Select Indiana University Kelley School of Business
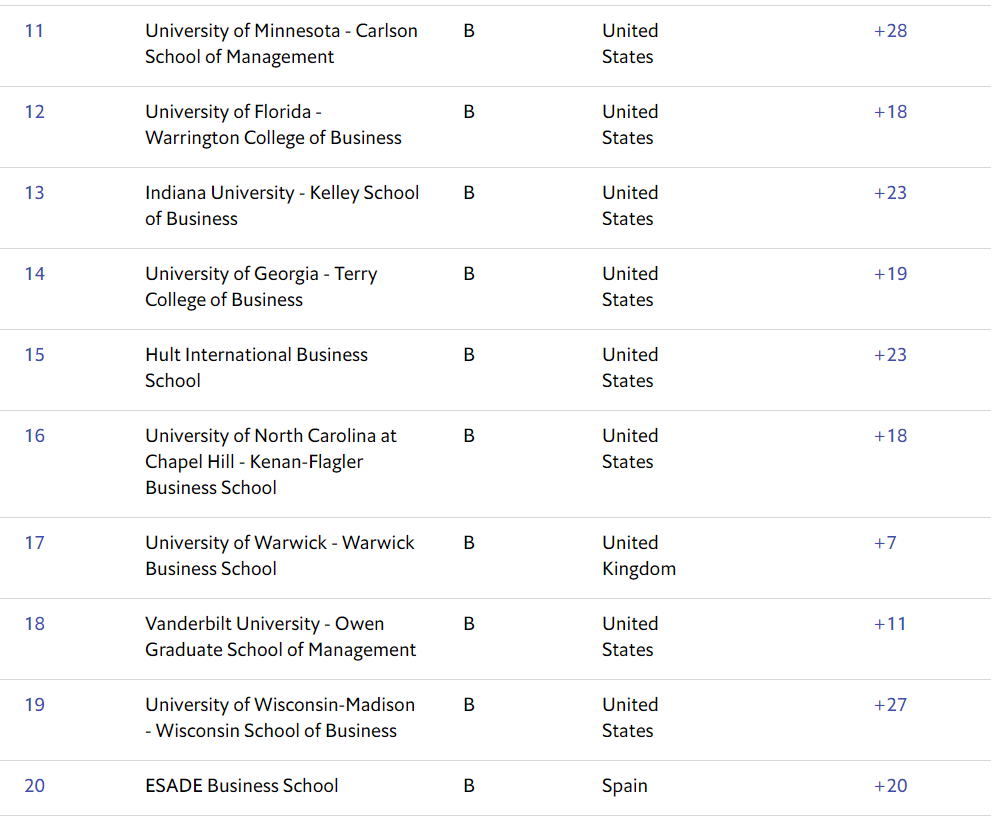This screenshot has width=1000, height=821. [x=281, y=206]
